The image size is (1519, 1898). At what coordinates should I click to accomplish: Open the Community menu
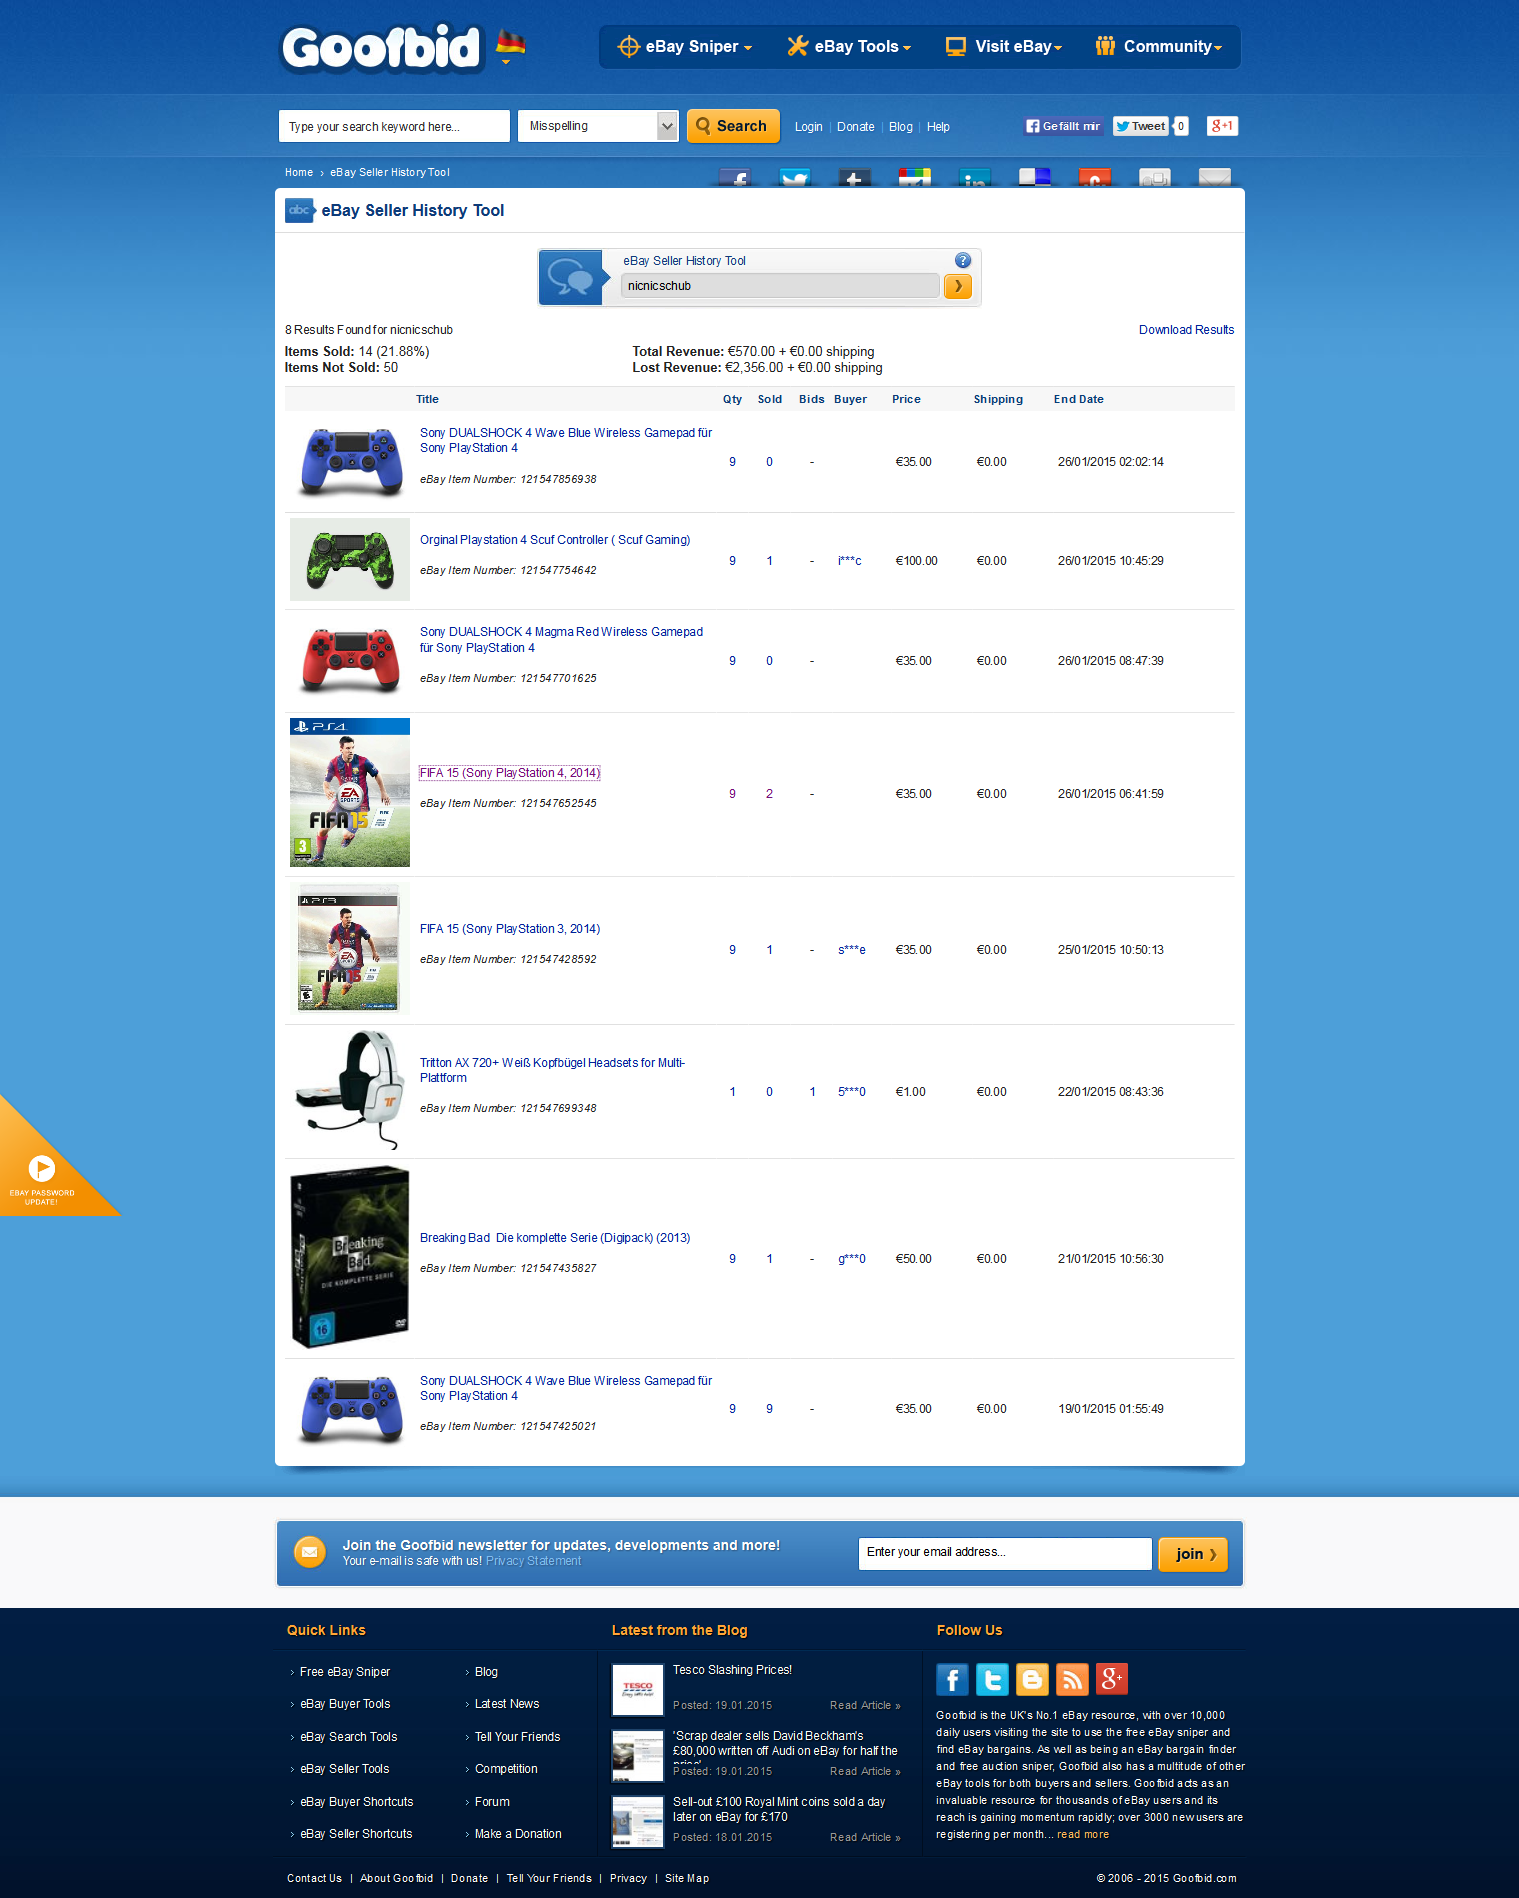coord(1158,46)
